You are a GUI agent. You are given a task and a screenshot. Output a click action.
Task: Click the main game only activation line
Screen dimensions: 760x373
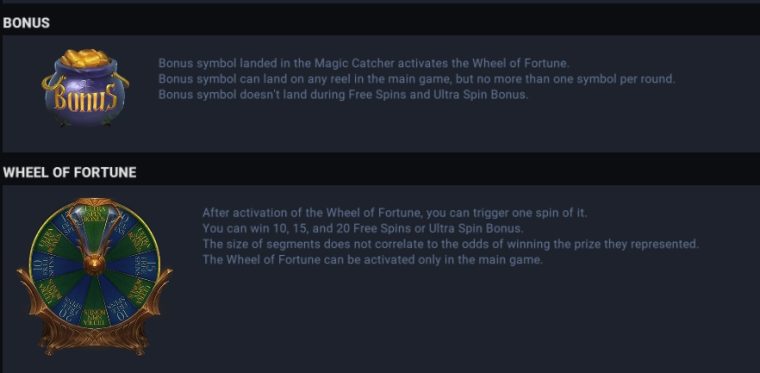point(372,260)
